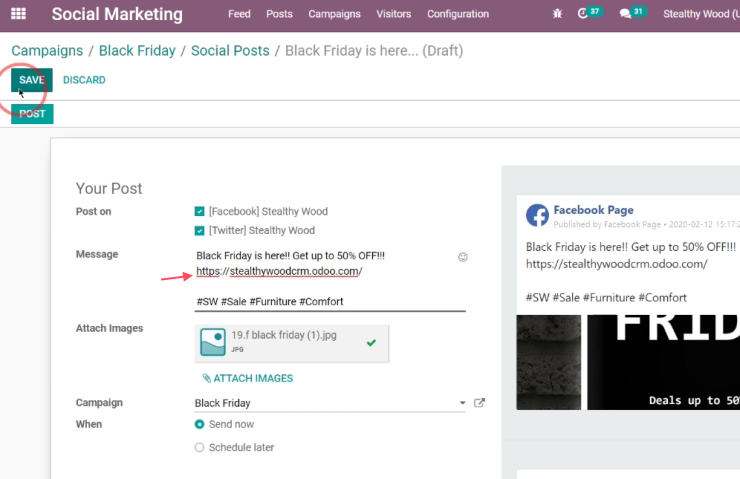
Task: Go to Social Posts breadcrumb
Action: pos(230,50)
